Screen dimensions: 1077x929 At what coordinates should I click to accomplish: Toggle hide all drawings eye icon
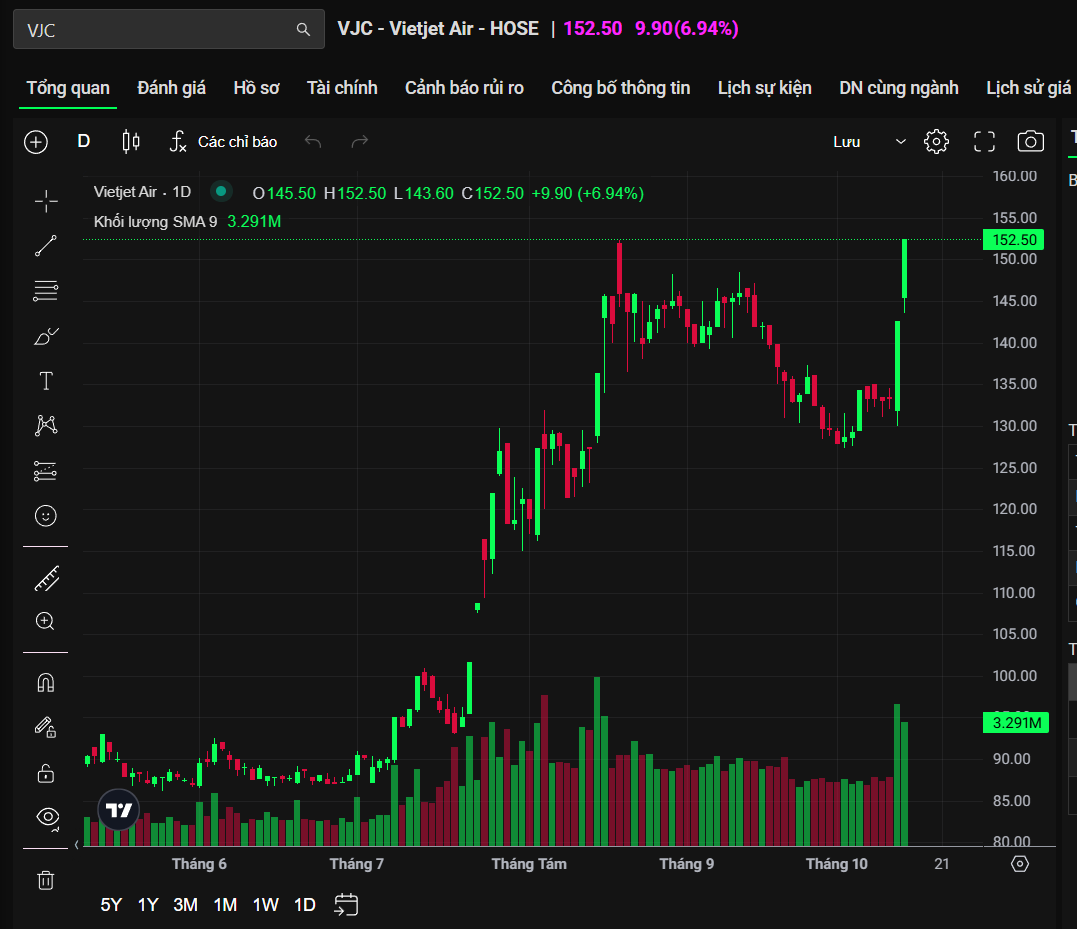point(46,817)
